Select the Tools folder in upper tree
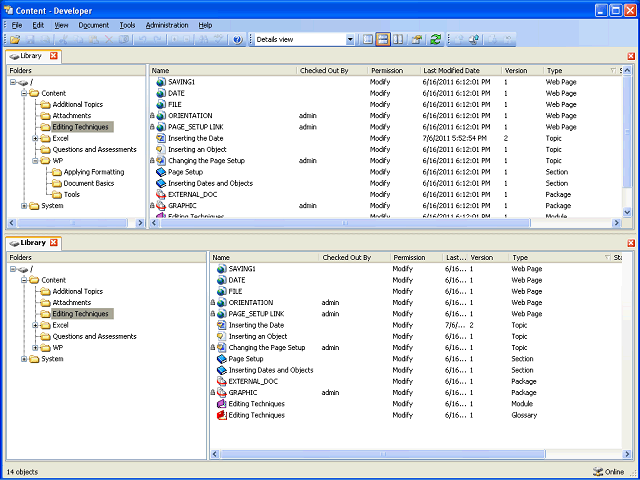The height and width of the screenshot is (480, 640). click(71, 195)
